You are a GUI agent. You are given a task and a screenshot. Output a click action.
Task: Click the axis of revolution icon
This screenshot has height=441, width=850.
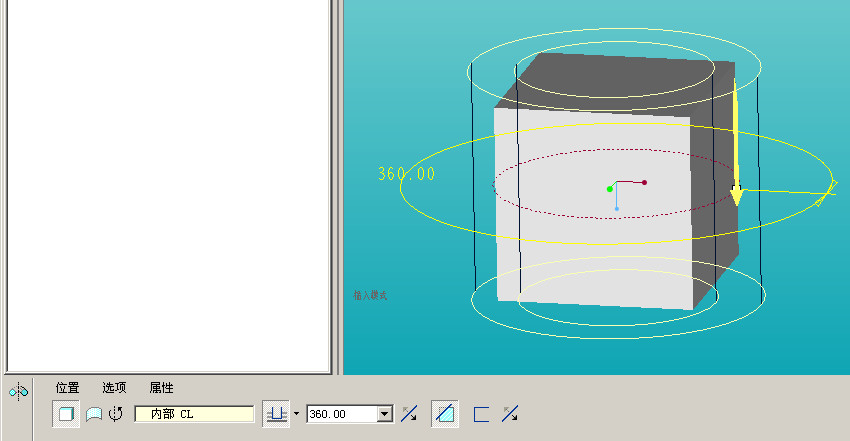[x=115, y=414]
